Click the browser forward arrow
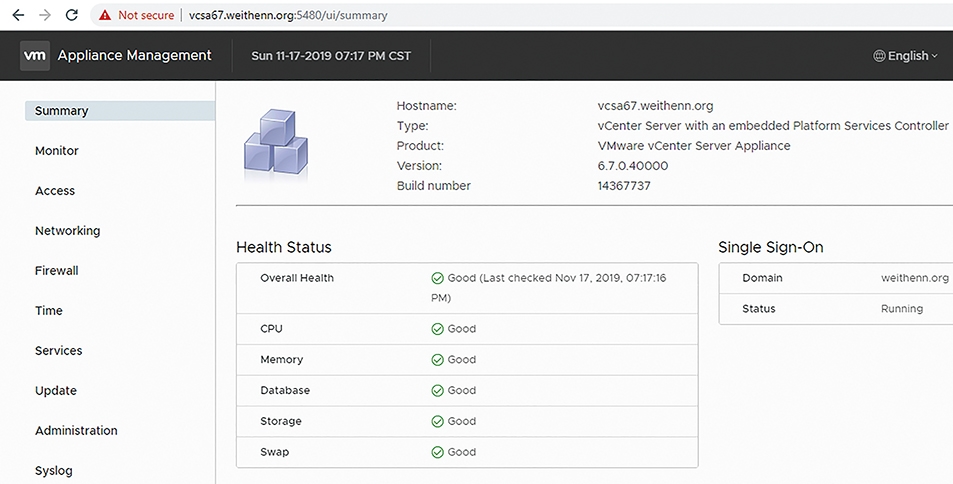This screenshot has width=953, height=484. point(45,15)
